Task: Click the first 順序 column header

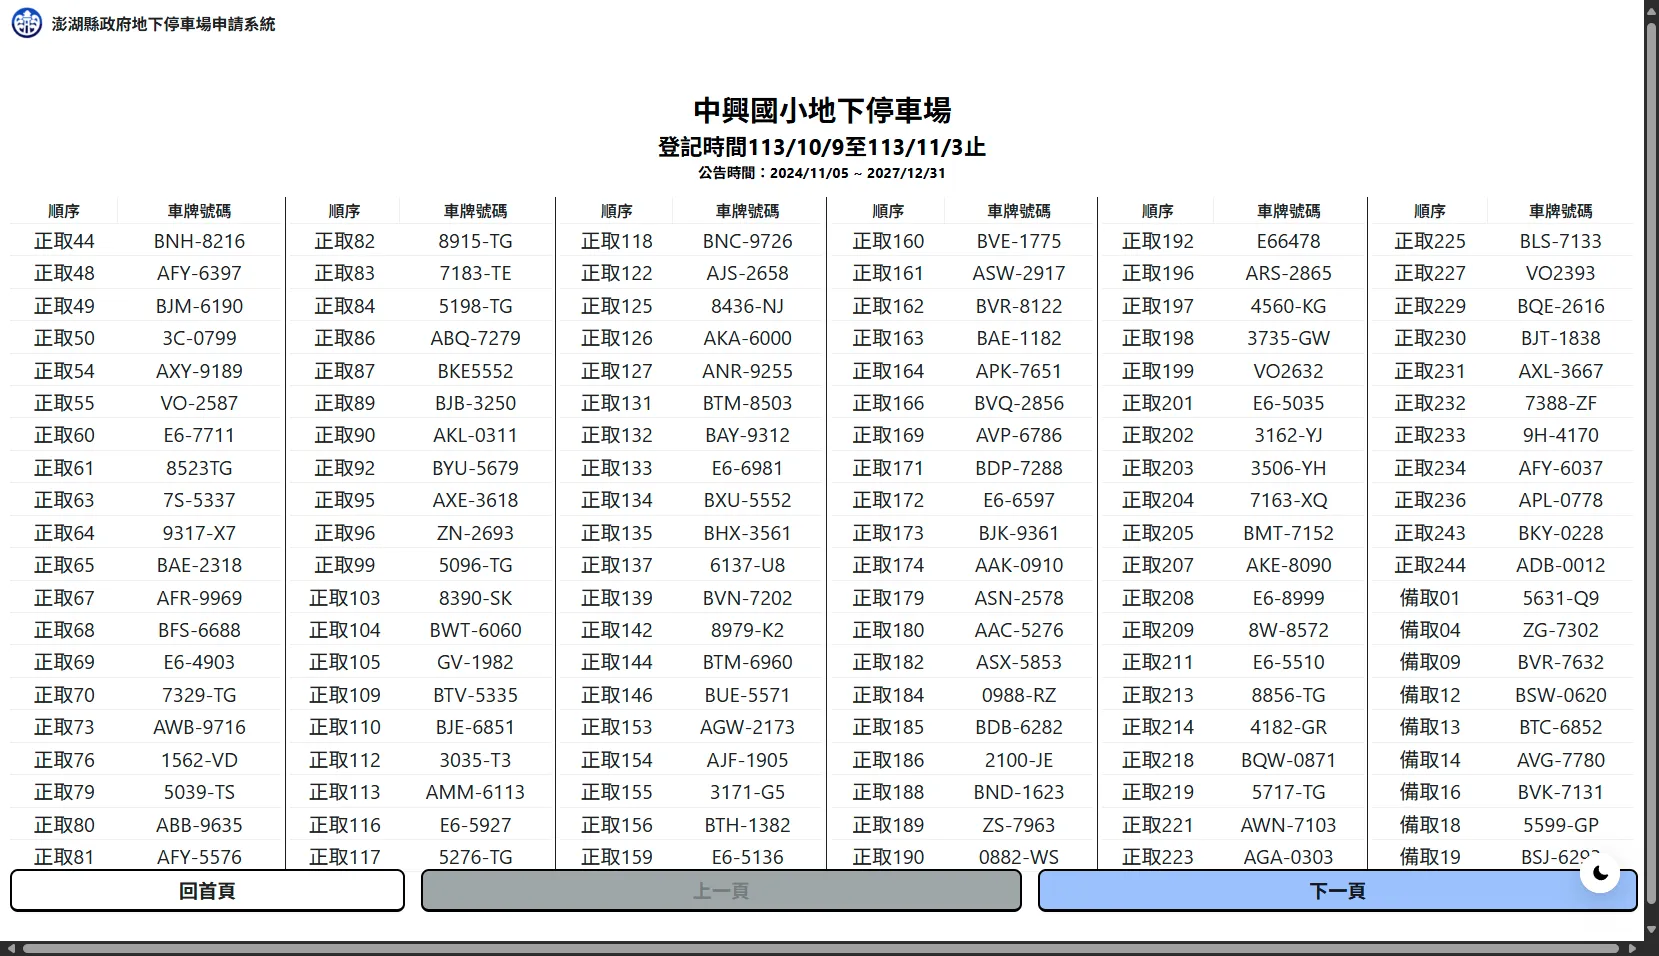Action: (64, 211)
